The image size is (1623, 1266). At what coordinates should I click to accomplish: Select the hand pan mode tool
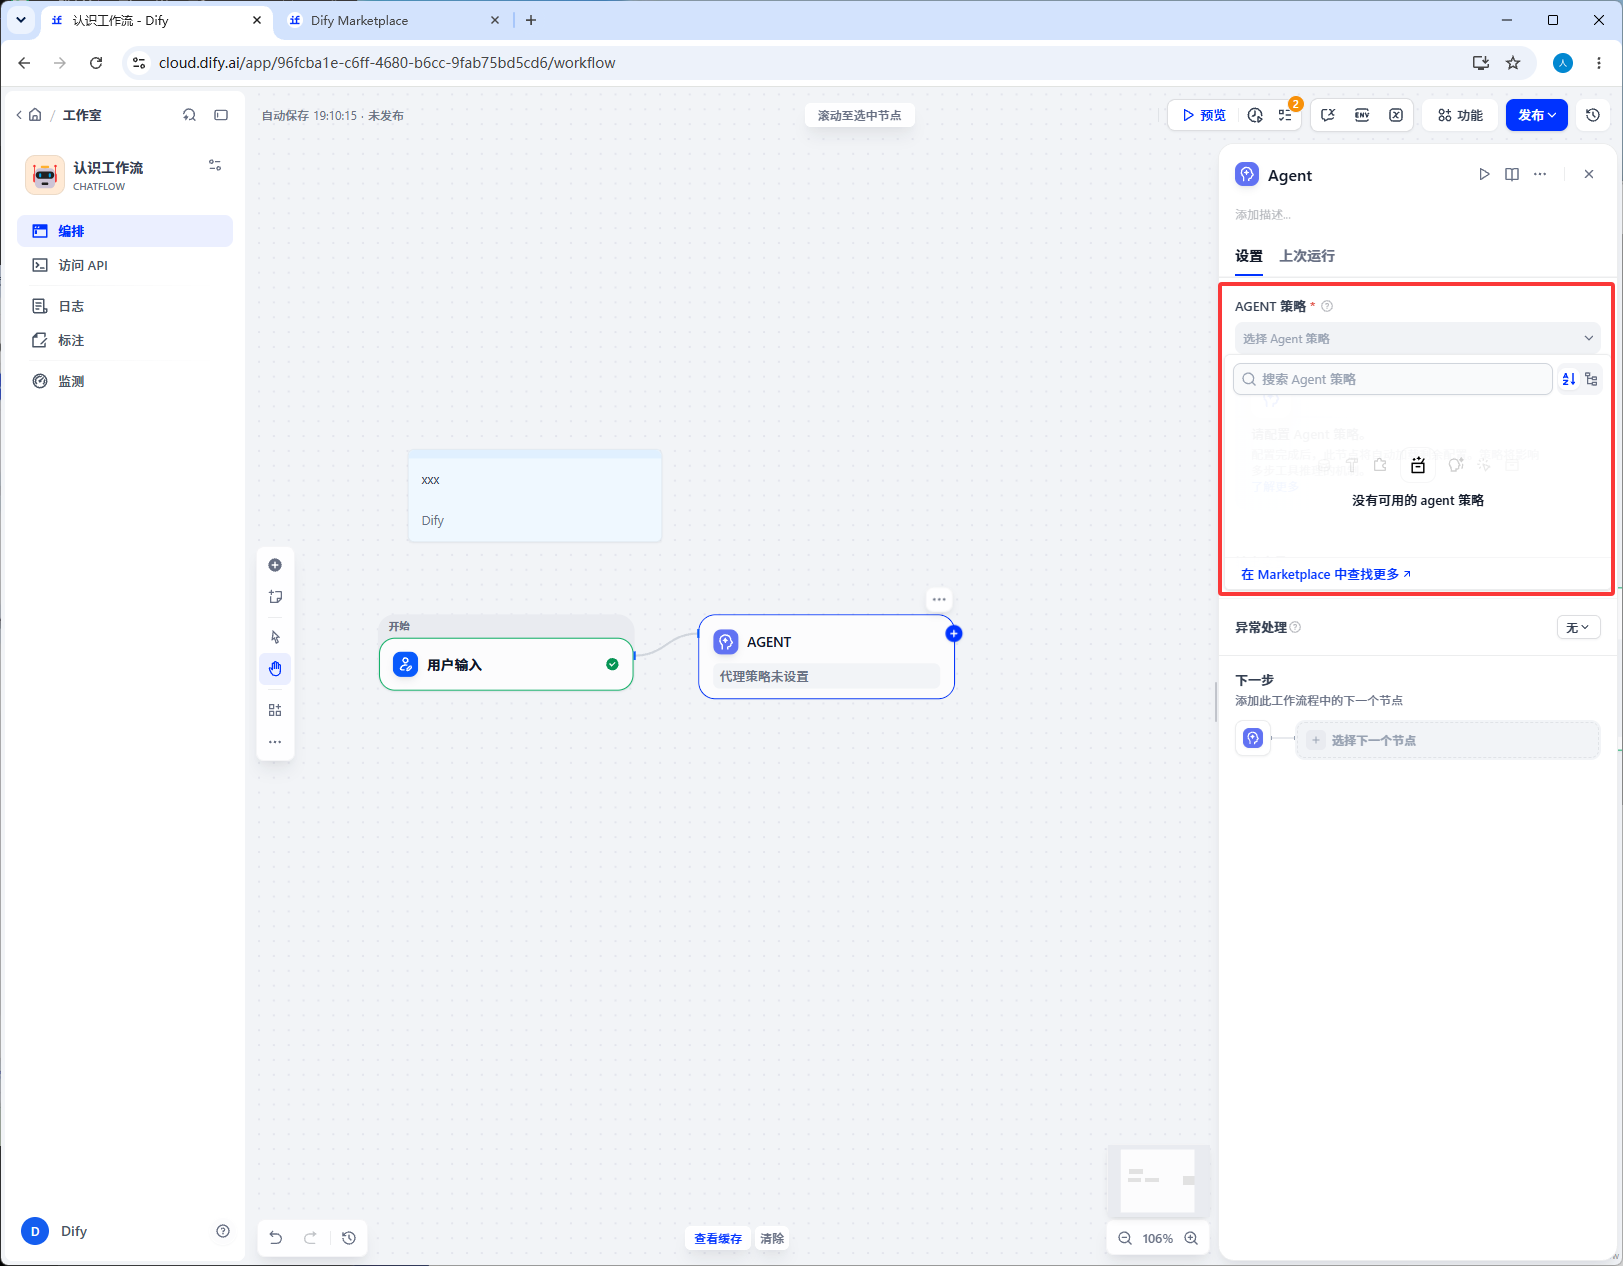pos(275,669)
